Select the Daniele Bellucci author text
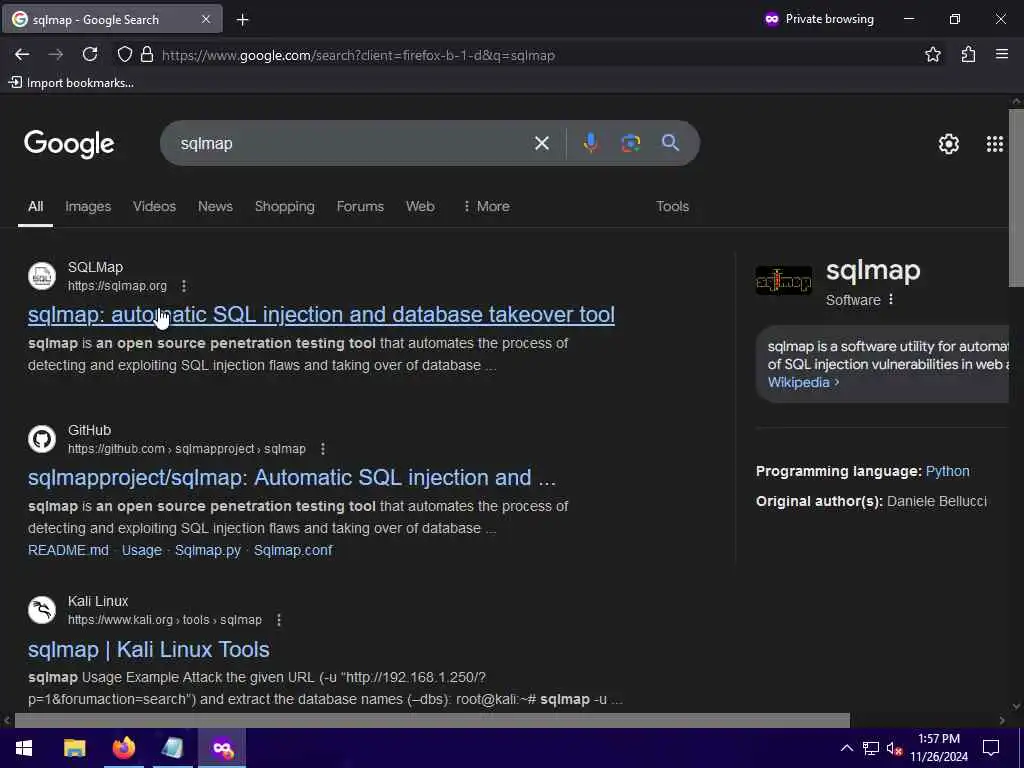 pyautogui.click(x=937, y=502)
